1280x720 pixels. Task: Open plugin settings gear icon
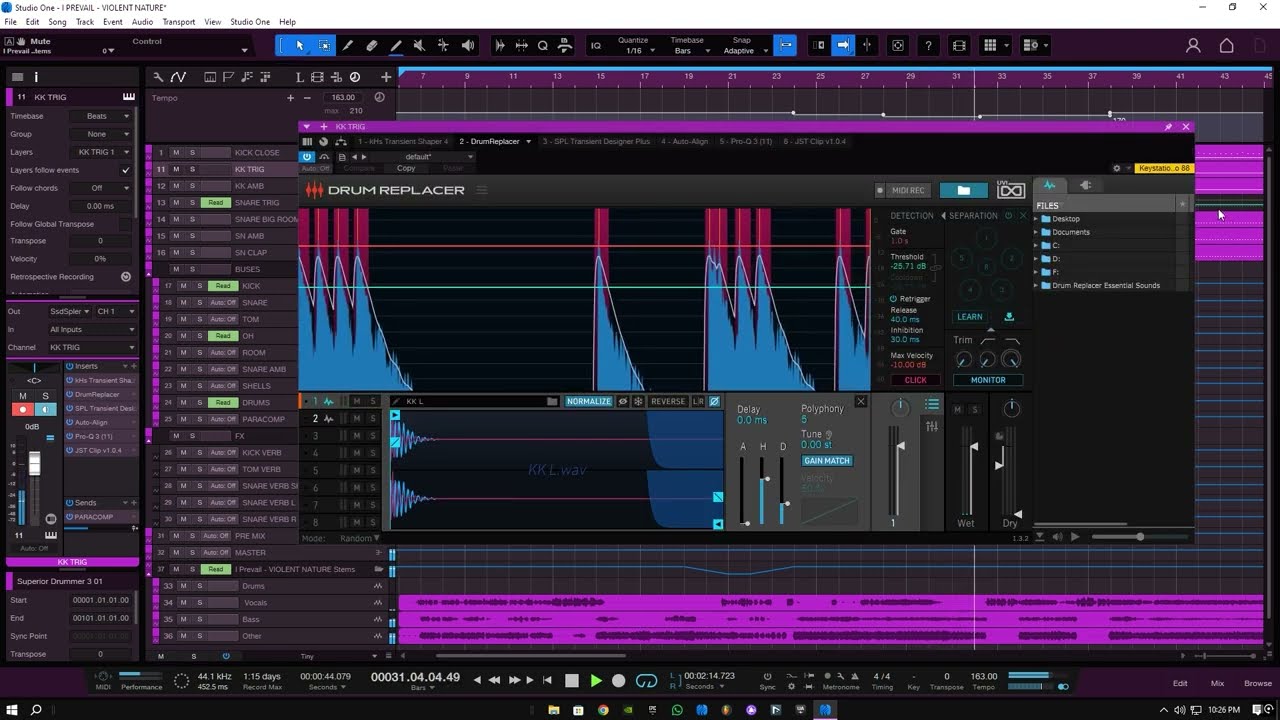1117,168
